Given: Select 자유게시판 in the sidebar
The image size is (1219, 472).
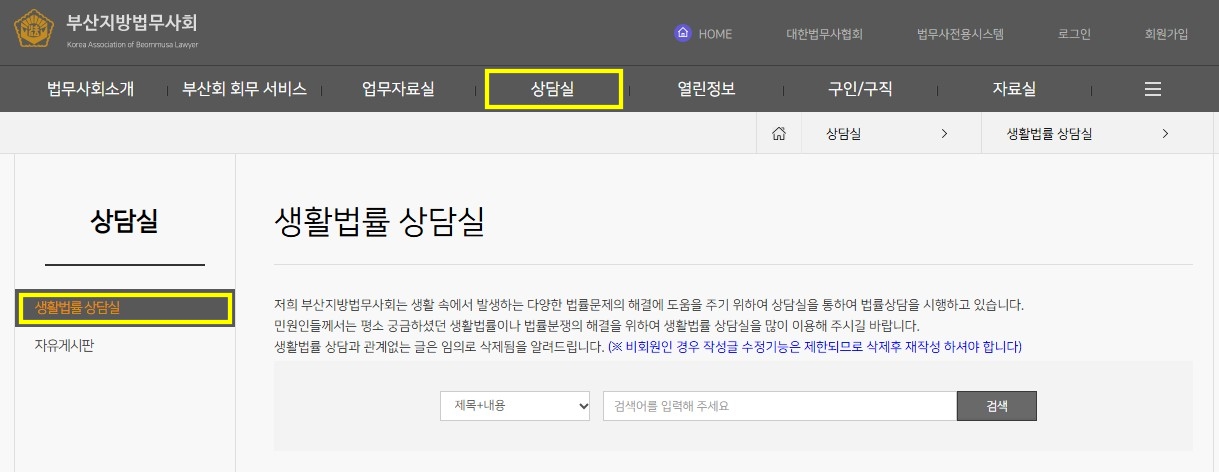Looking at the screenshot, I should [x=64, y=346].
